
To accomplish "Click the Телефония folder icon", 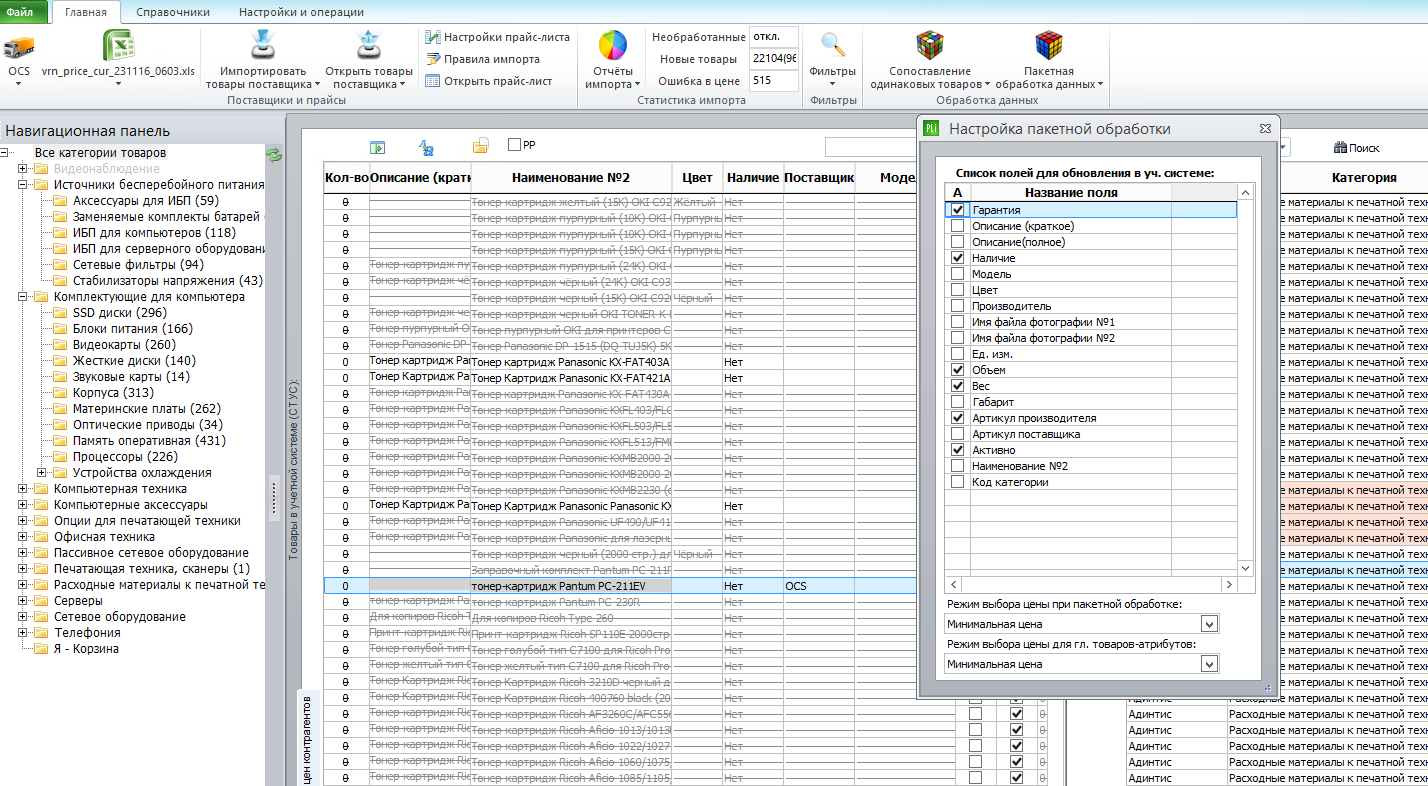I will 42,633.
